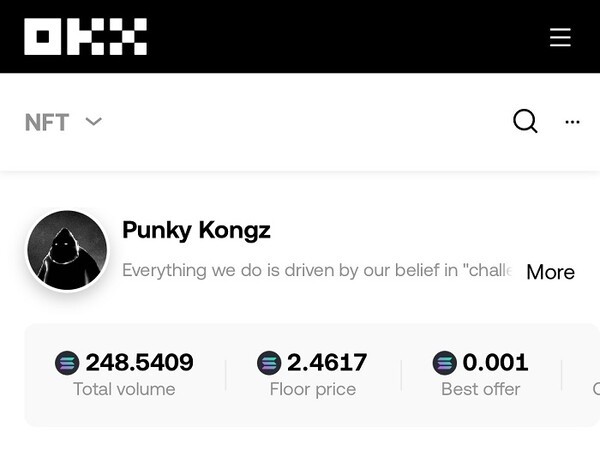Click the Solana icon beside best offer
The height and width of the screenshot is (451, 600).
point(444,363)
